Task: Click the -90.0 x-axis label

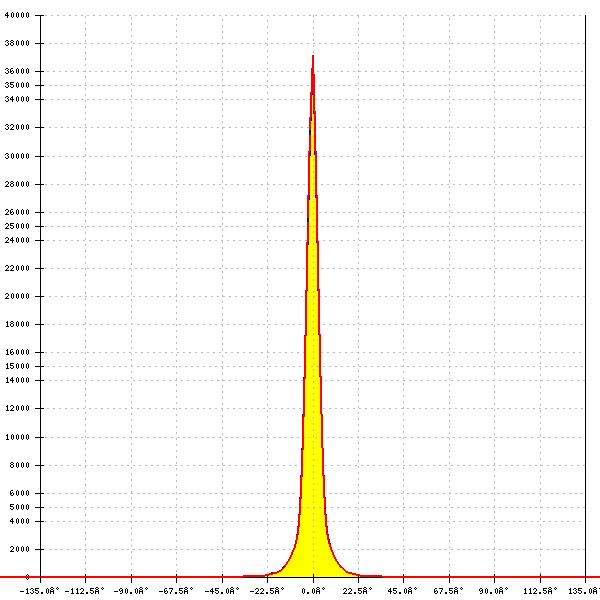Action: pos(130,591)
